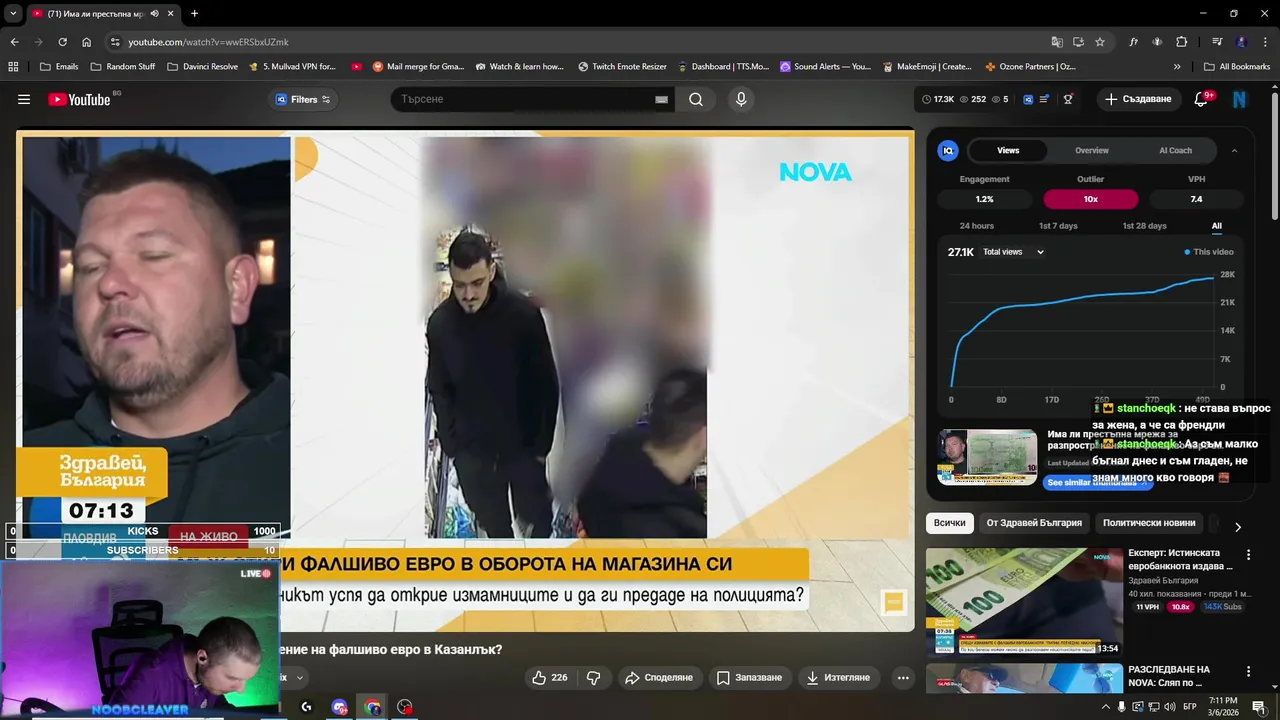This screenshot has height=720, width=1280.
Task: Select the 24 hours range
Action: click(x=977, y=226)
